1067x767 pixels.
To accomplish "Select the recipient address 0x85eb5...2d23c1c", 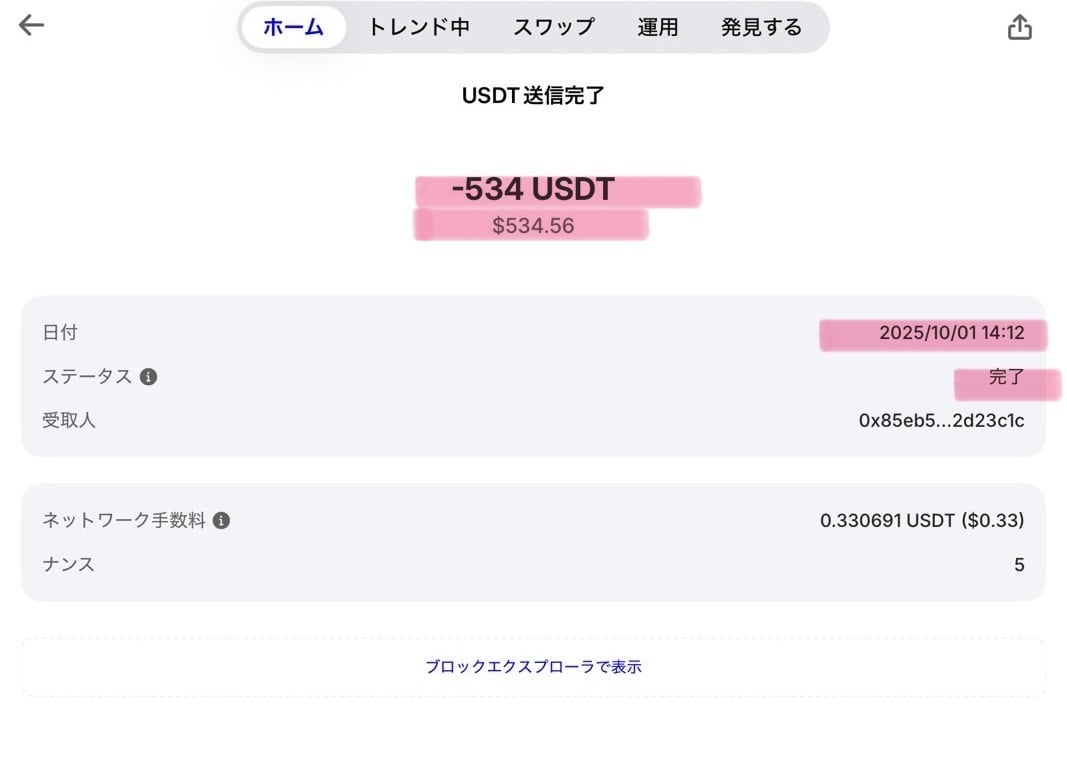I will pos(941,420).
